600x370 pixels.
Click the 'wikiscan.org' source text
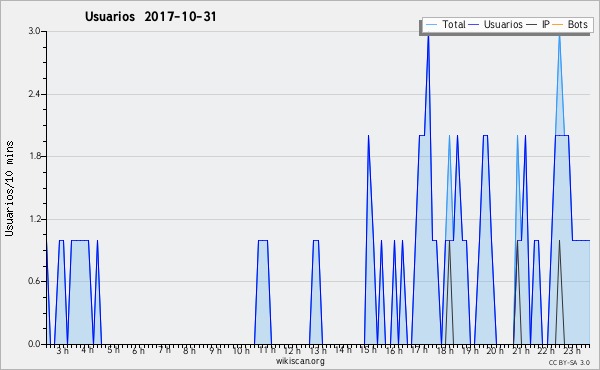tap(300, 361)
